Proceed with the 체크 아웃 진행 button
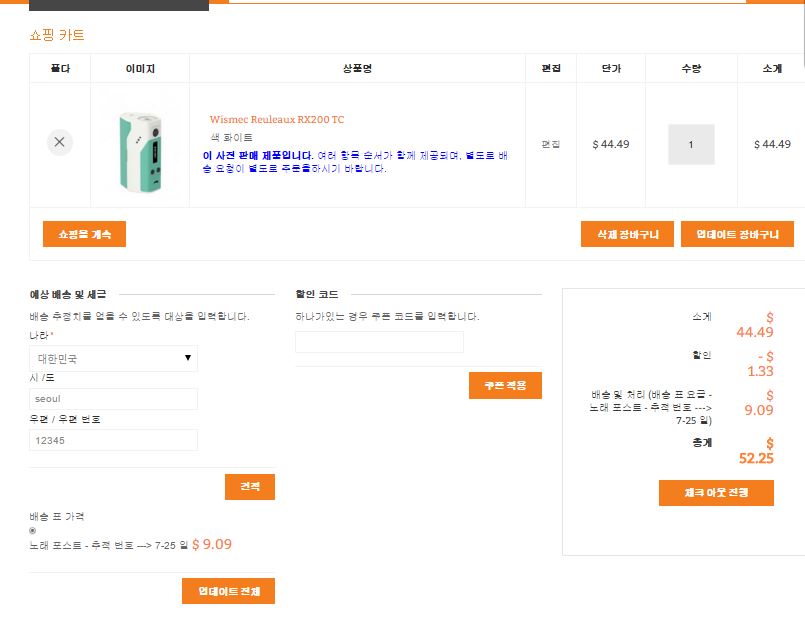 [x=716, y=493]
